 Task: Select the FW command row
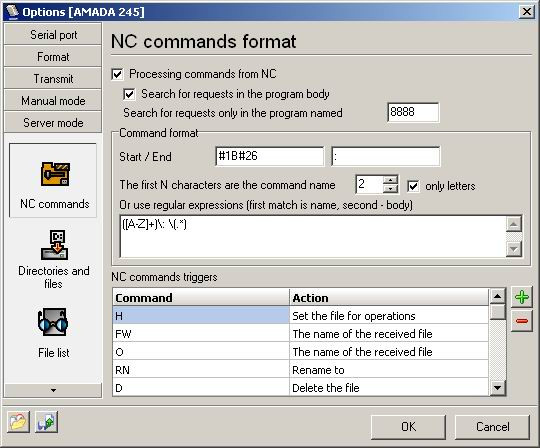click(x=201, y=333)
